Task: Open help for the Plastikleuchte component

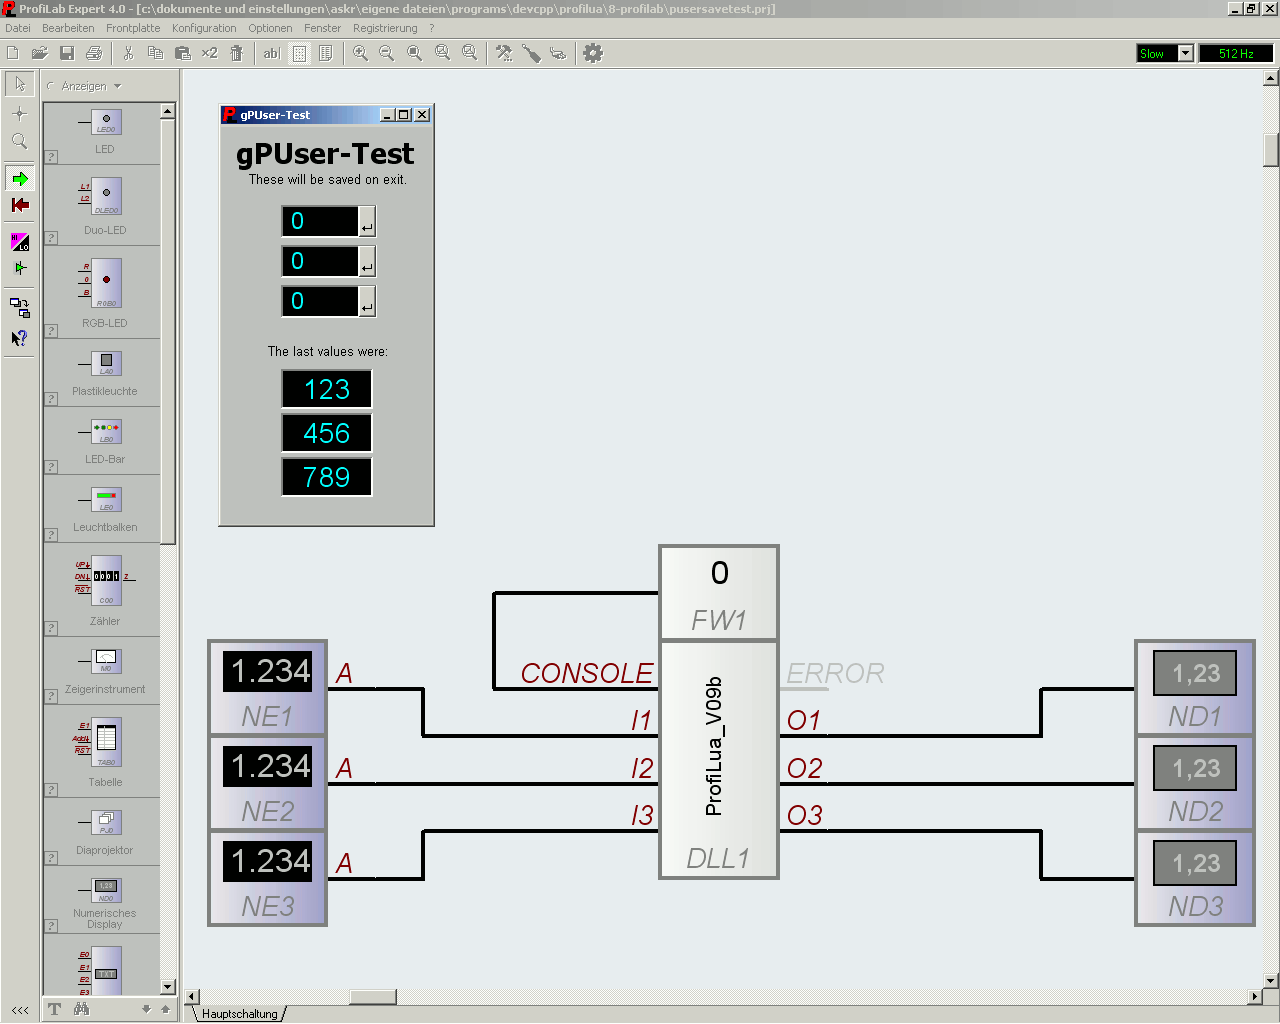Action: pyautogui.click(x=51, y=398)
